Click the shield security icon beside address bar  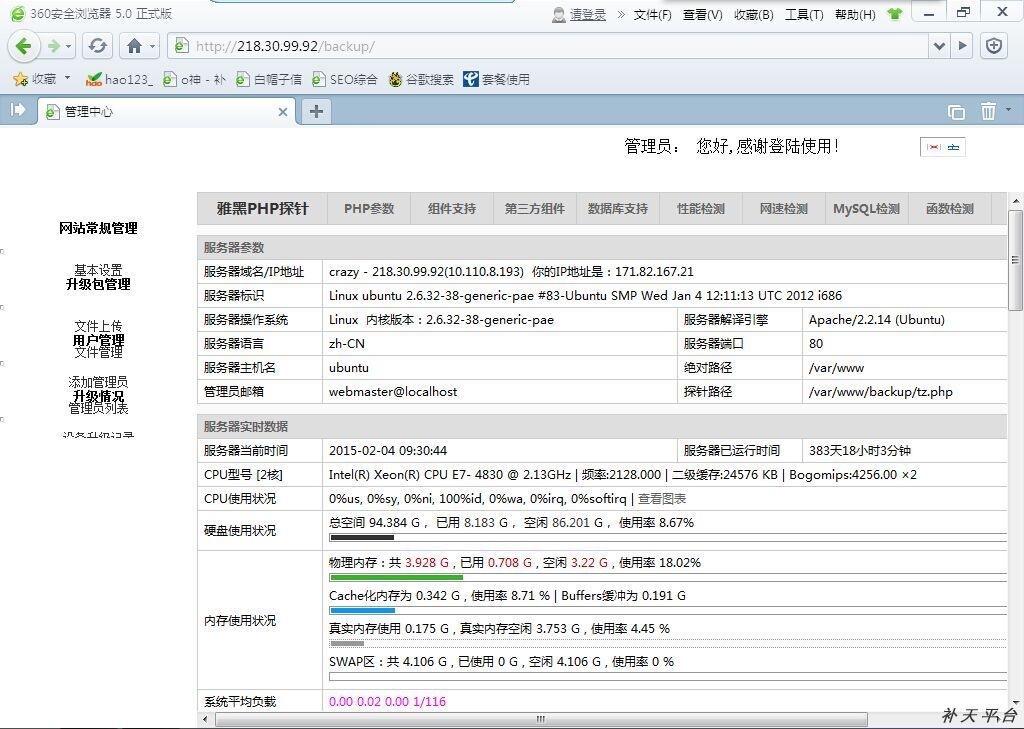point(994,46)
